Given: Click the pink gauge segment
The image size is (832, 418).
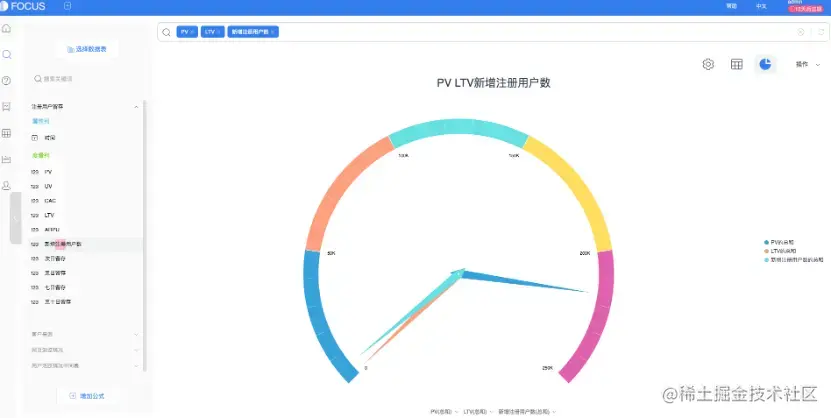Looking at the screenshot, I should pos(599,318).
